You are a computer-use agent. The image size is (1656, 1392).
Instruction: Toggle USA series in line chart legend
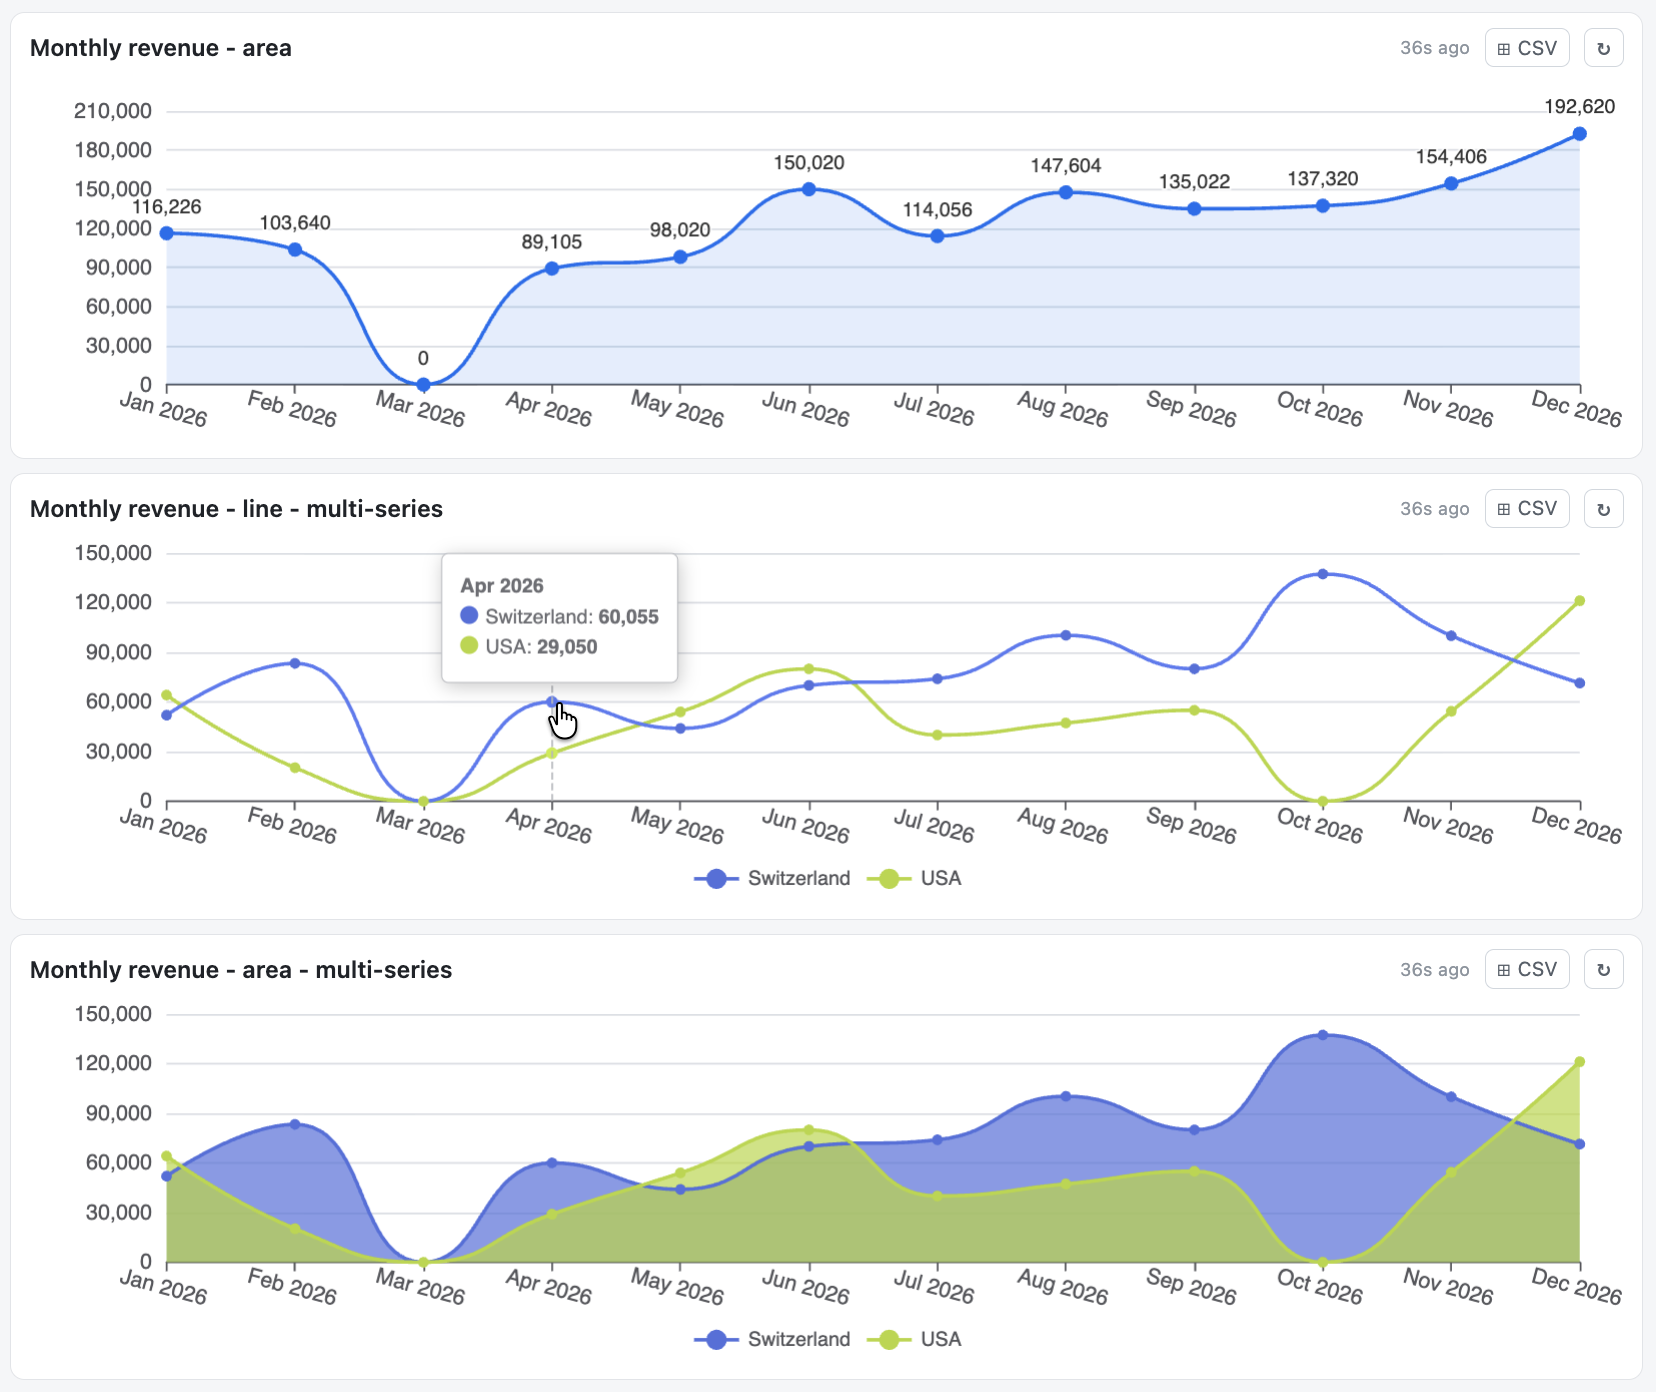point(914,879)
